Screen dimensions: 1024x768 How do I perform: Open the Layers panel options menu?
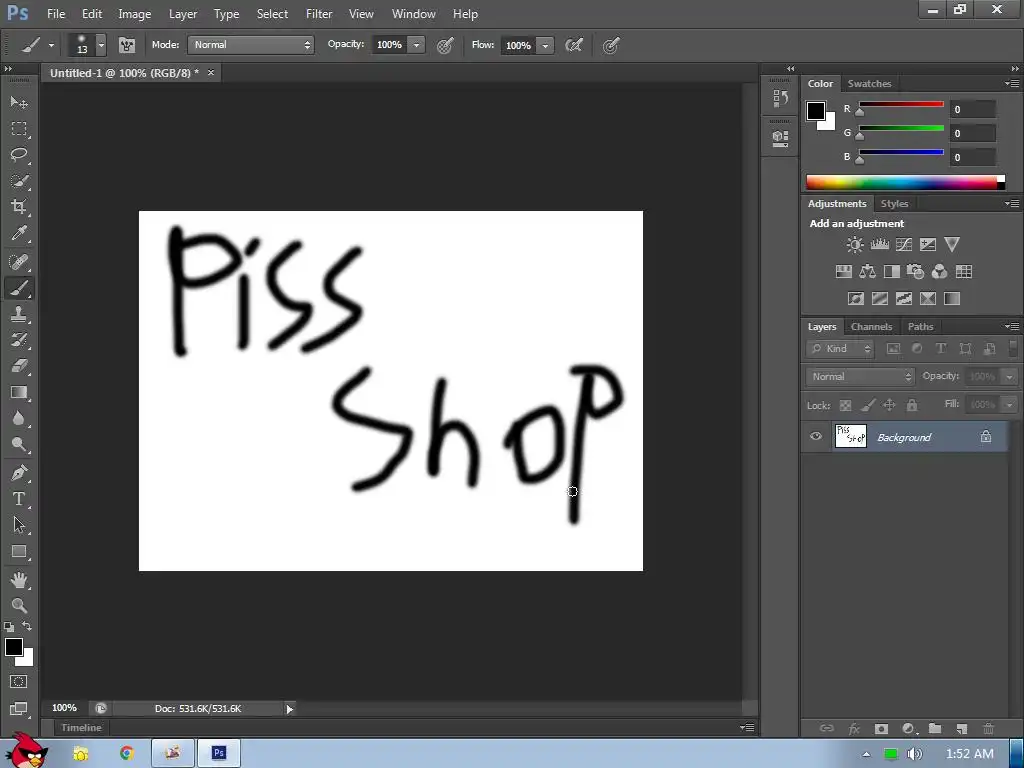[1012, 327]
